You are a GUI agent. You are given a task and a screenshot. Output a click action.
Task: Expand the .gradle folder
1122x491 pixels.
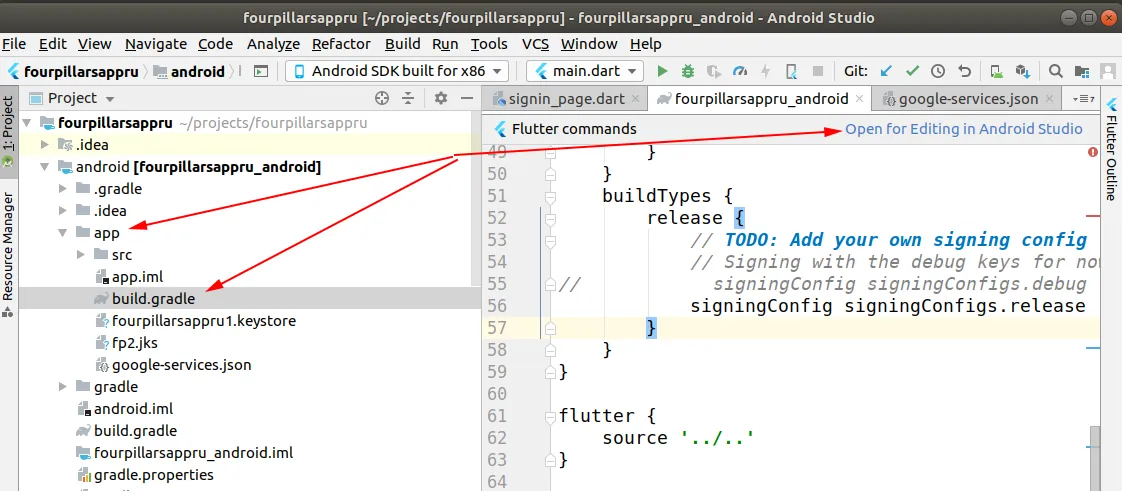(x=63, y=189)
